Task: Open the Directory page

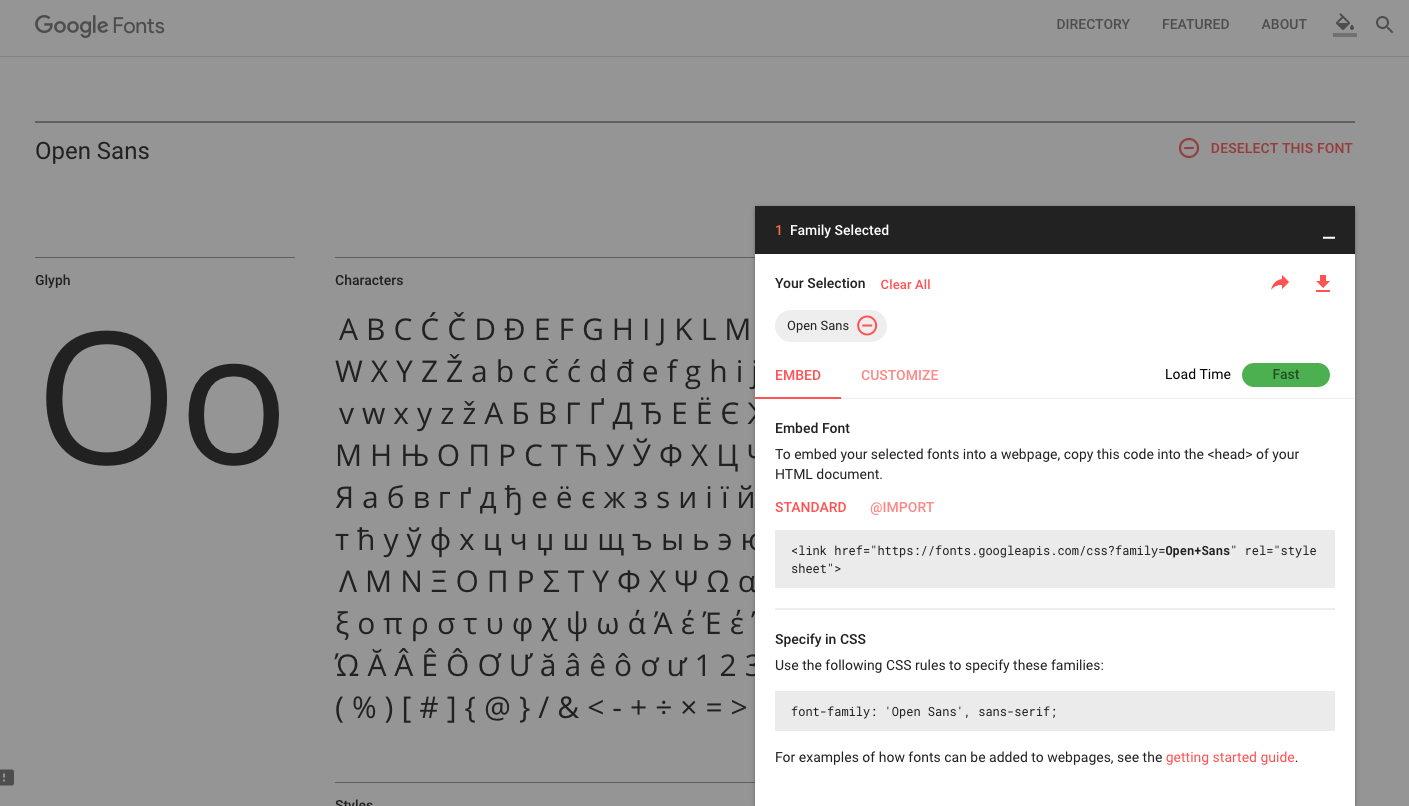Action: (x=1093, y=24)
